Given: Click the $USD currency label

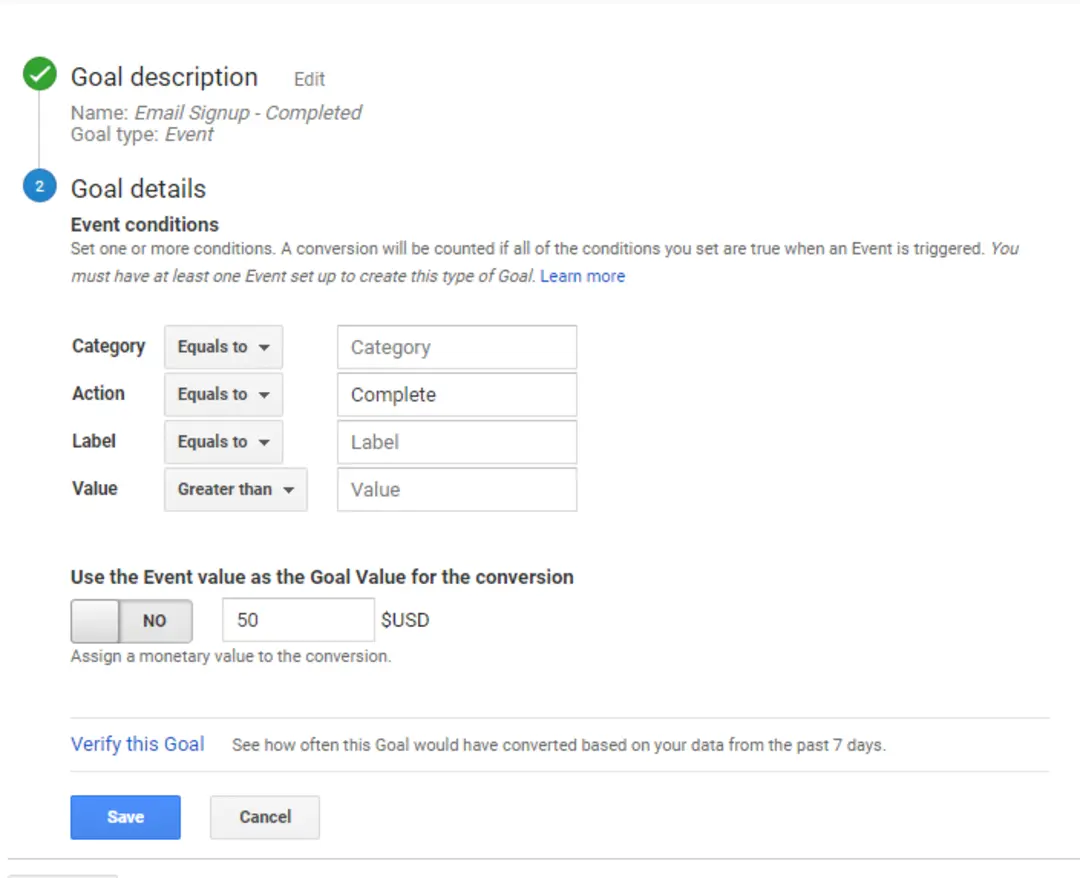Looking at the screenshot, I should coord(405,620).
